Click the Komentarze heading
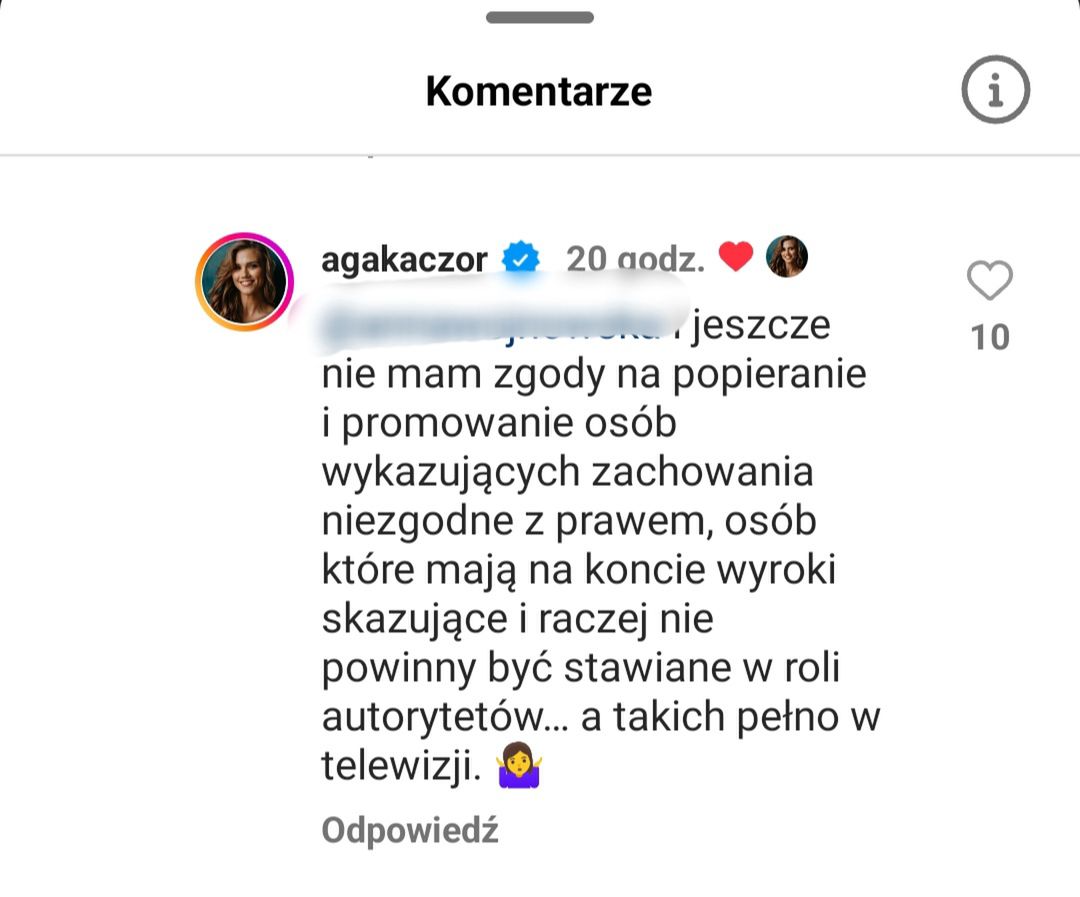Screen dimensions: 1080x897 pyautogui.click(x=539, y=91)
